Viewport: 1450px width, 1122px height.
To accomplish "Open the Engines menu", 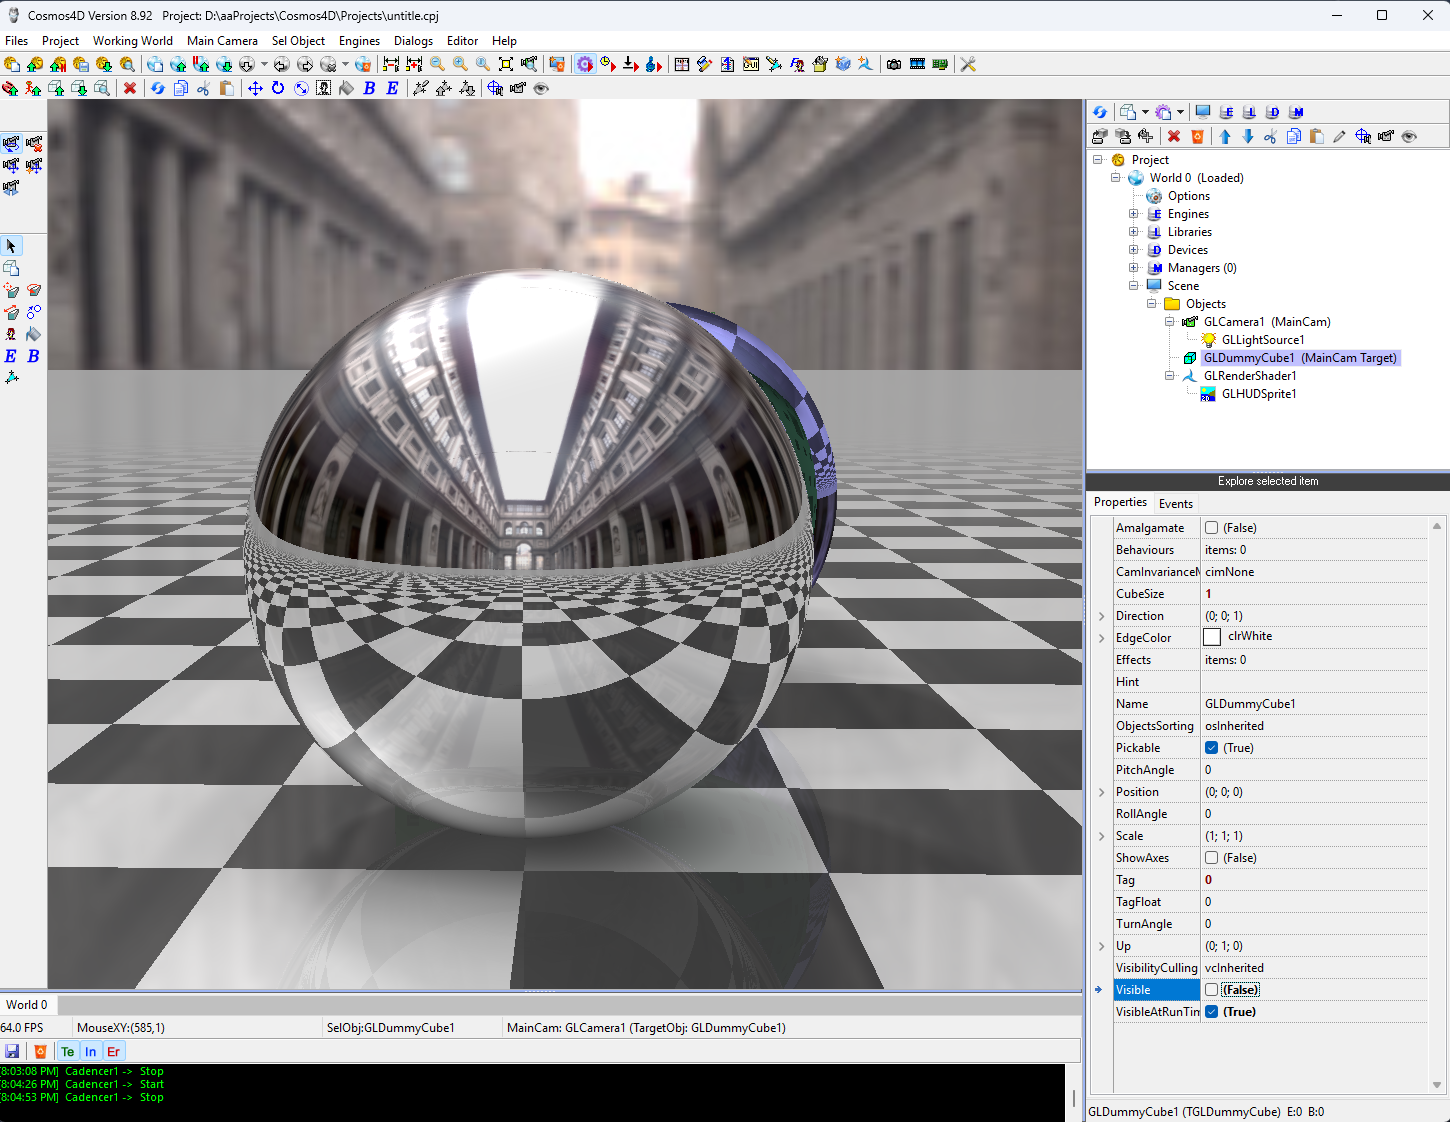I will pyautogui.click(x=359, y=41).
